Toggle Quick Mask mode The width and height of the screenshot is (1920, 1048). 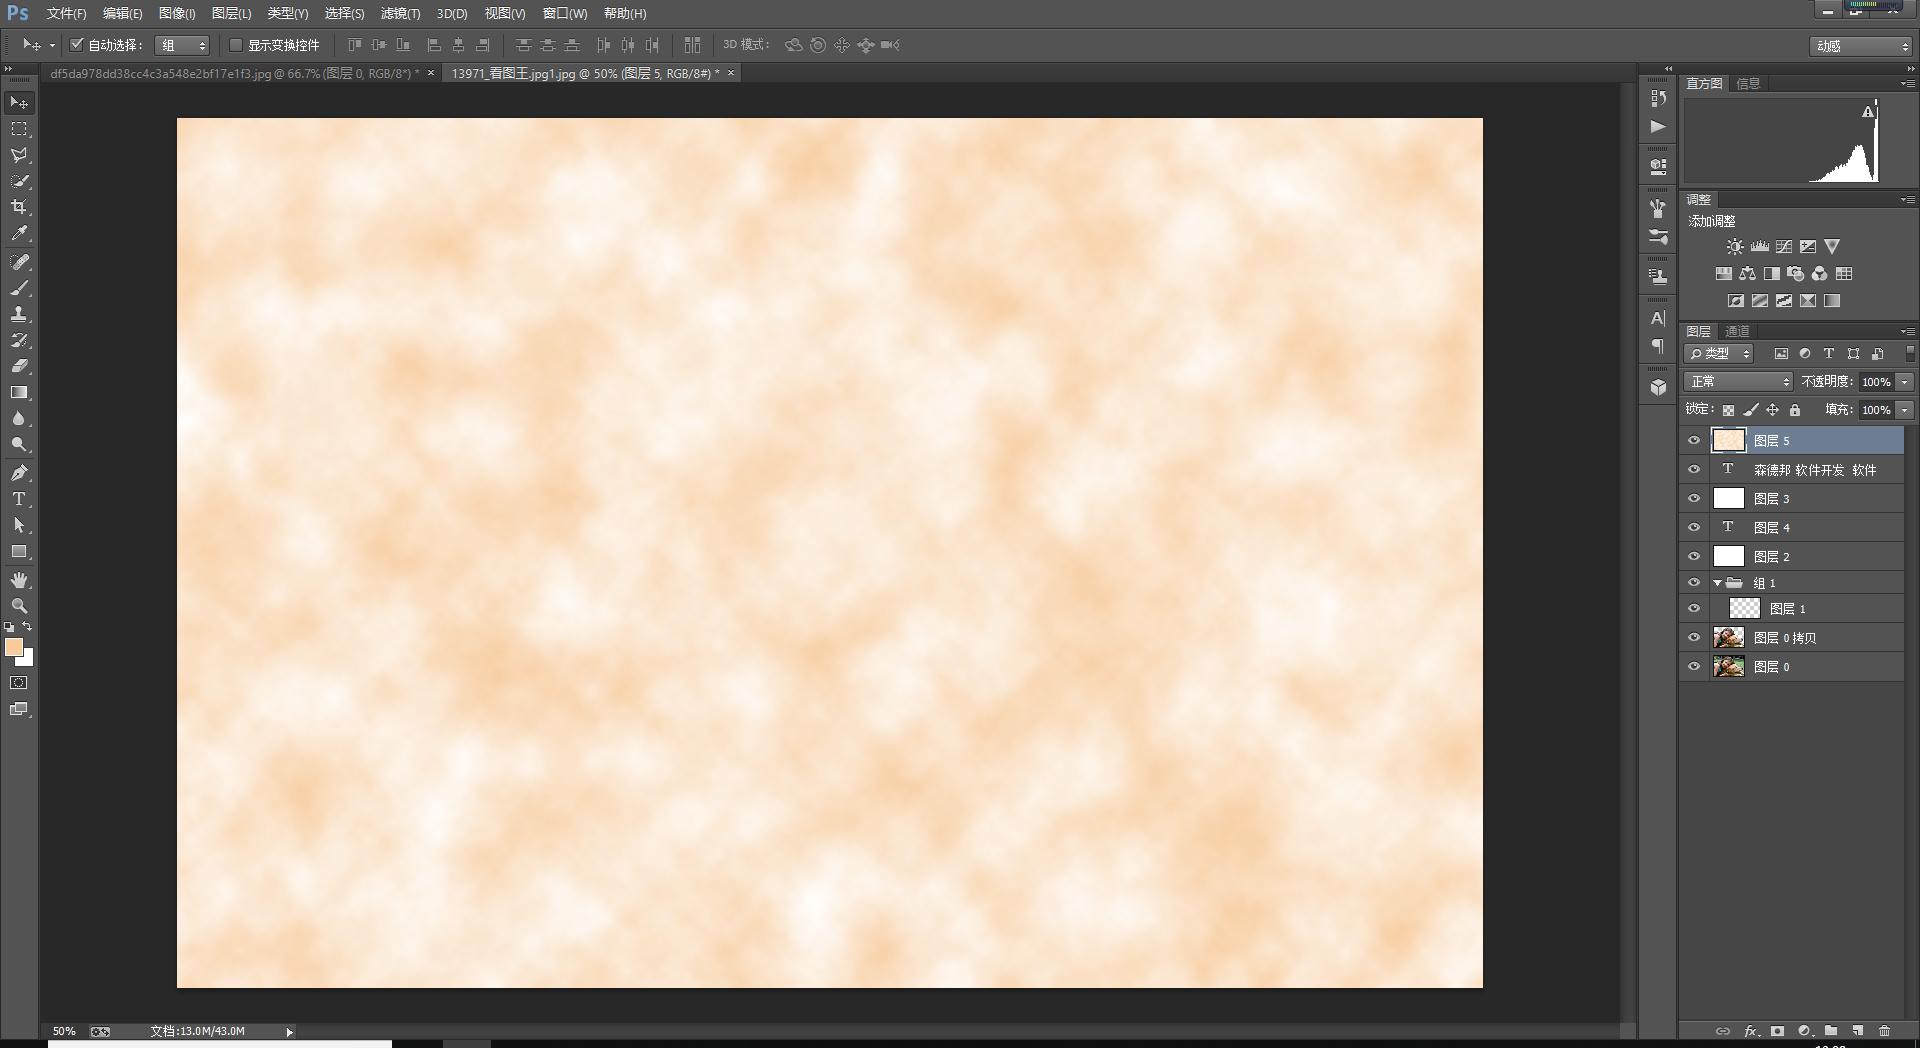[x=19, y=683]
